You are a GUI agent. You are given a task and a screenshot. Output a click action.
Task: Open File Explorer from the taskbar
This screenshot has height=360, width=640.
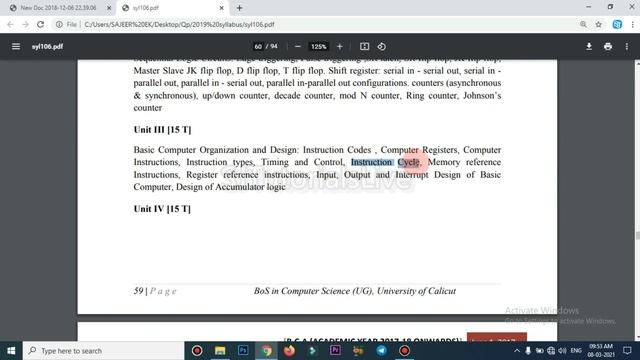coord(220,351)
